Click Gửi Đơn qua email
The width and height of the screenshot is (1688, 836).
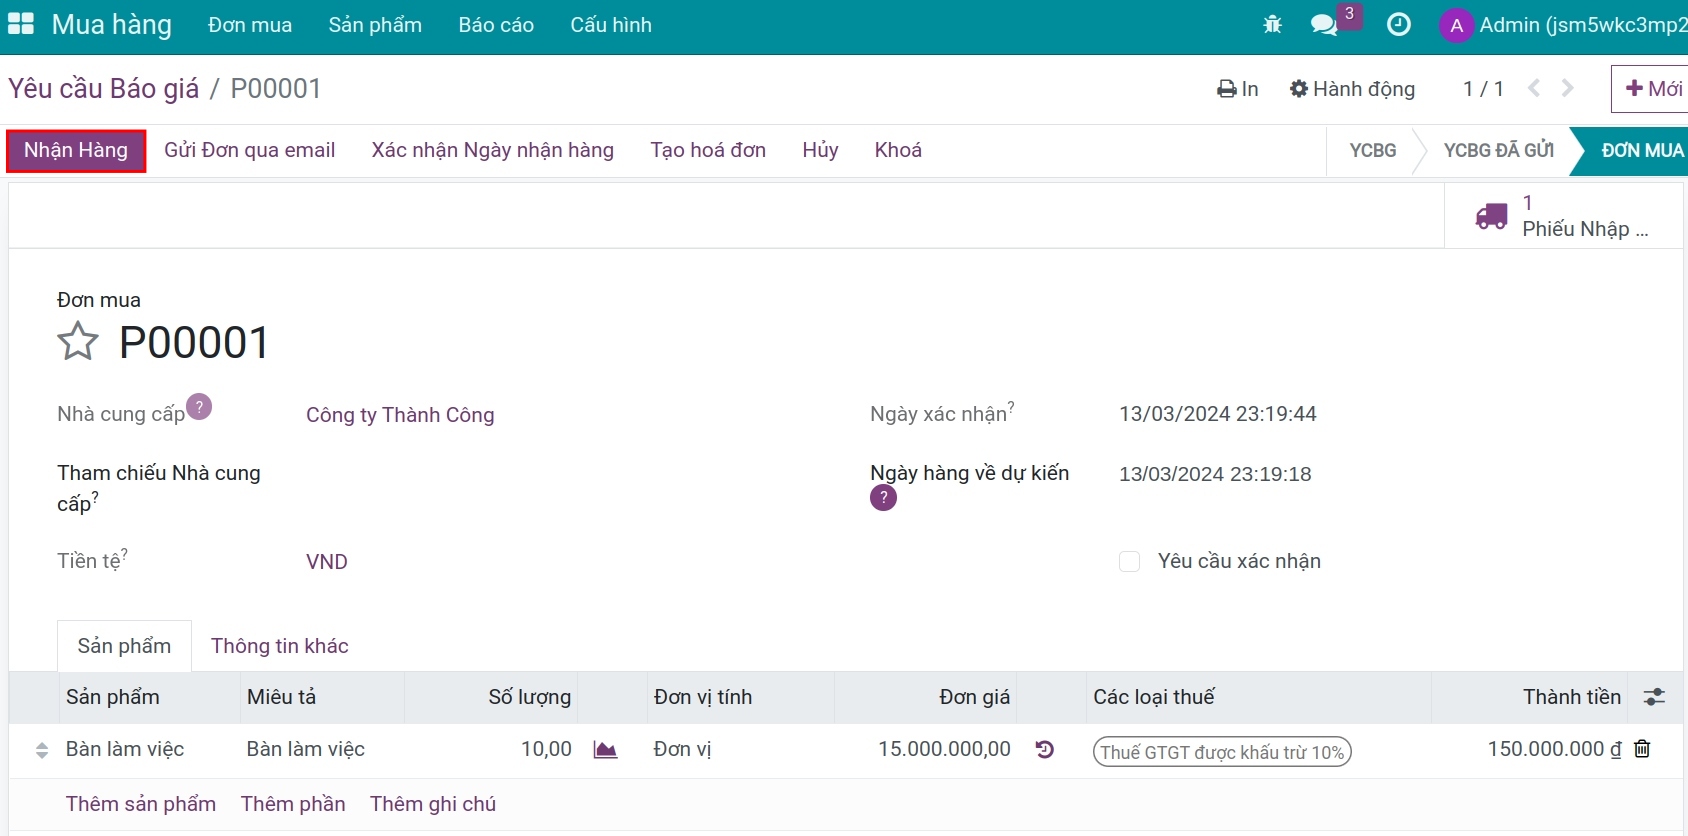[250, 150]
